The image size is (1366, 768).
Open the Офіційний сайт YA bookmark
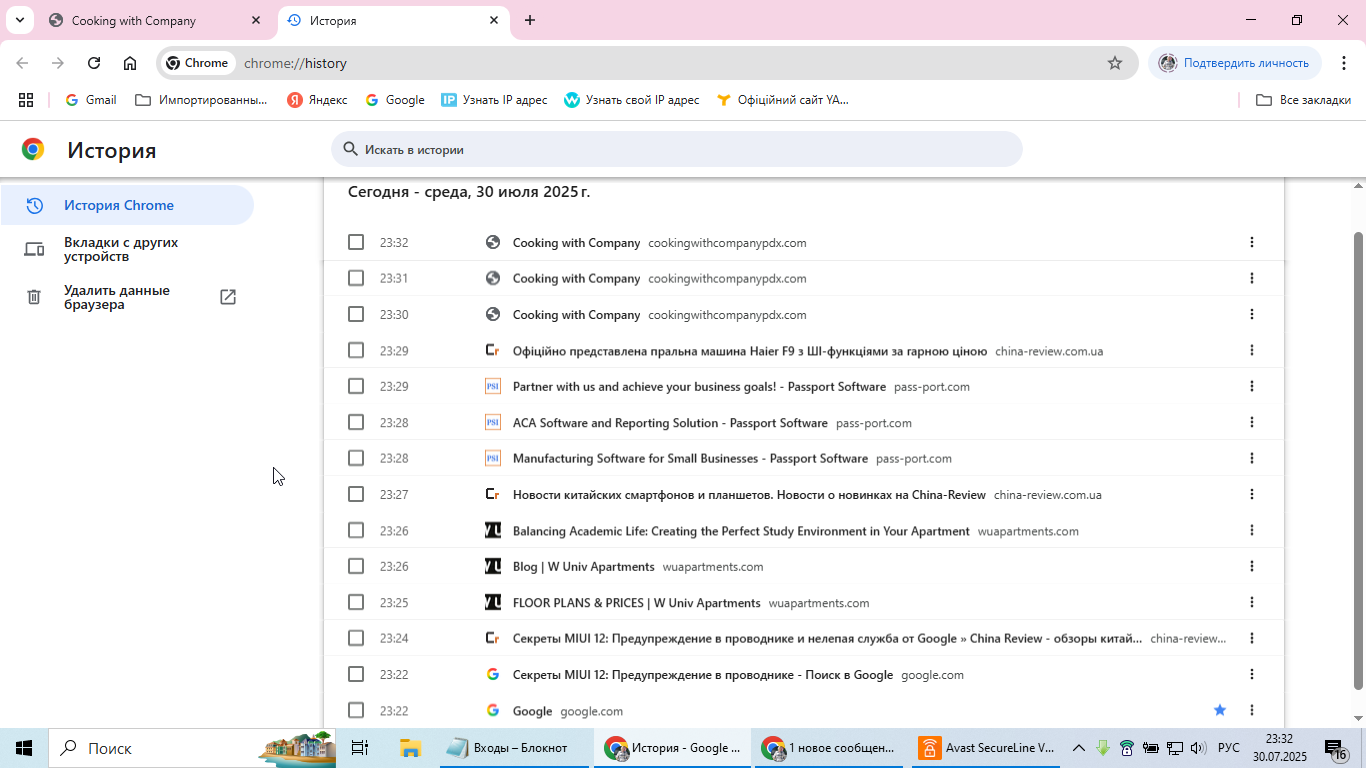[783, 100]
